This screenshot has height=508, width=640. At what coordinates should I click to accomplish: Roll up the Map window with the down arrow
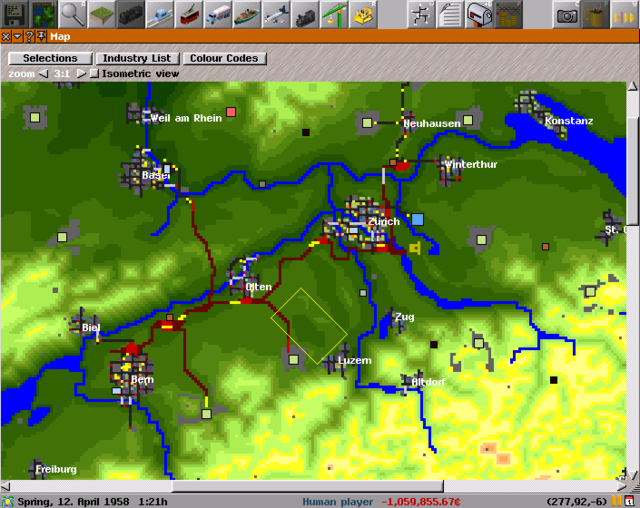18,37
